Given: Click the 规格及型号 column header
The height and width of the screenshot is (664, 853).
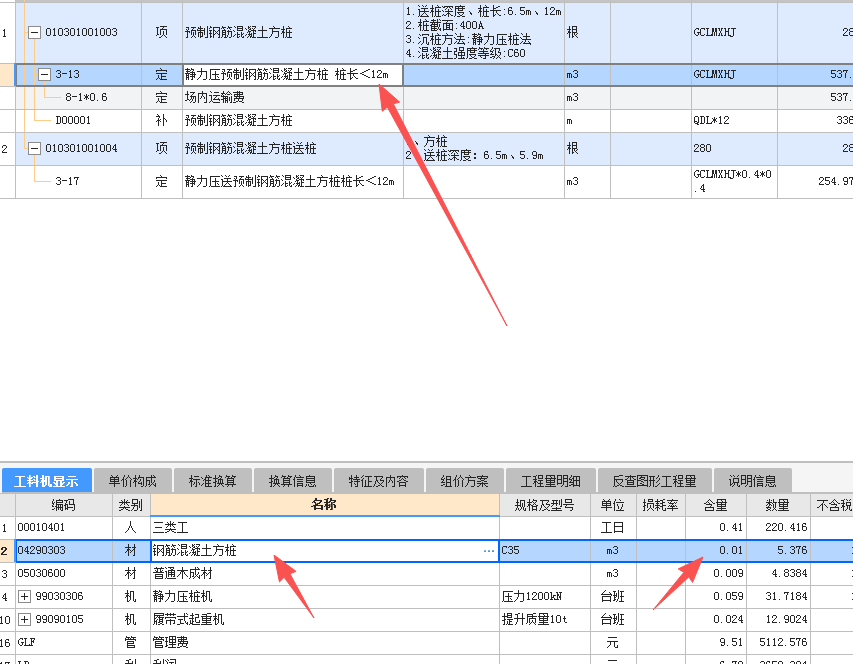Looking at the screenshot, I should 545,505.
